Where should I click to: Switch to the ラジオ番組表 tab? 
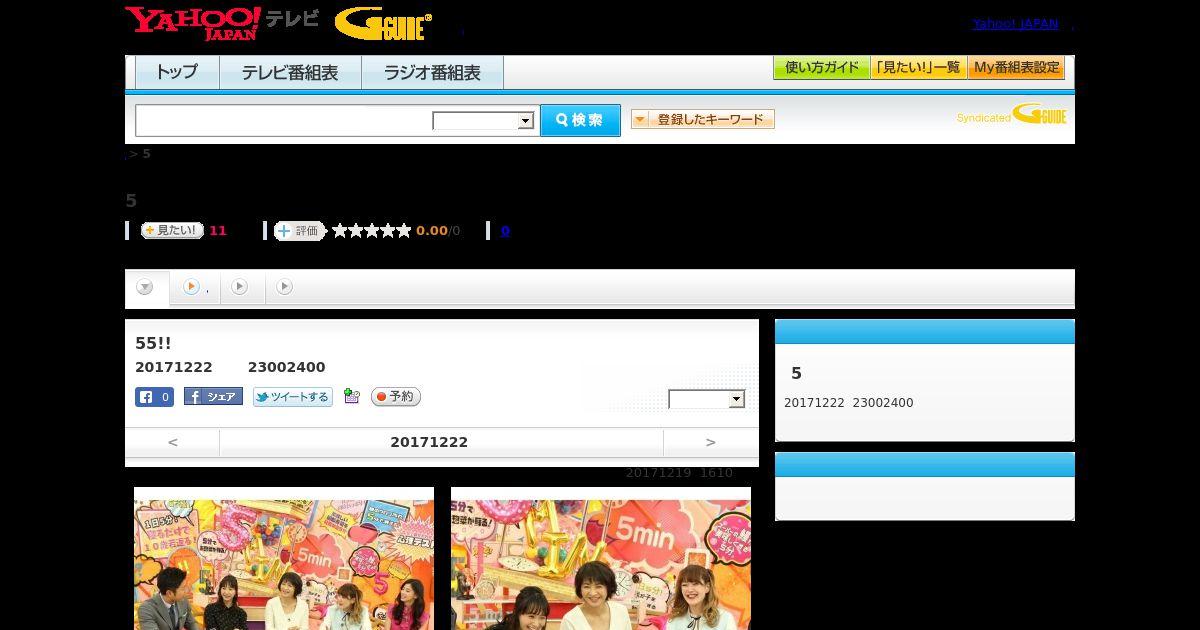click(x=432, y=73)
